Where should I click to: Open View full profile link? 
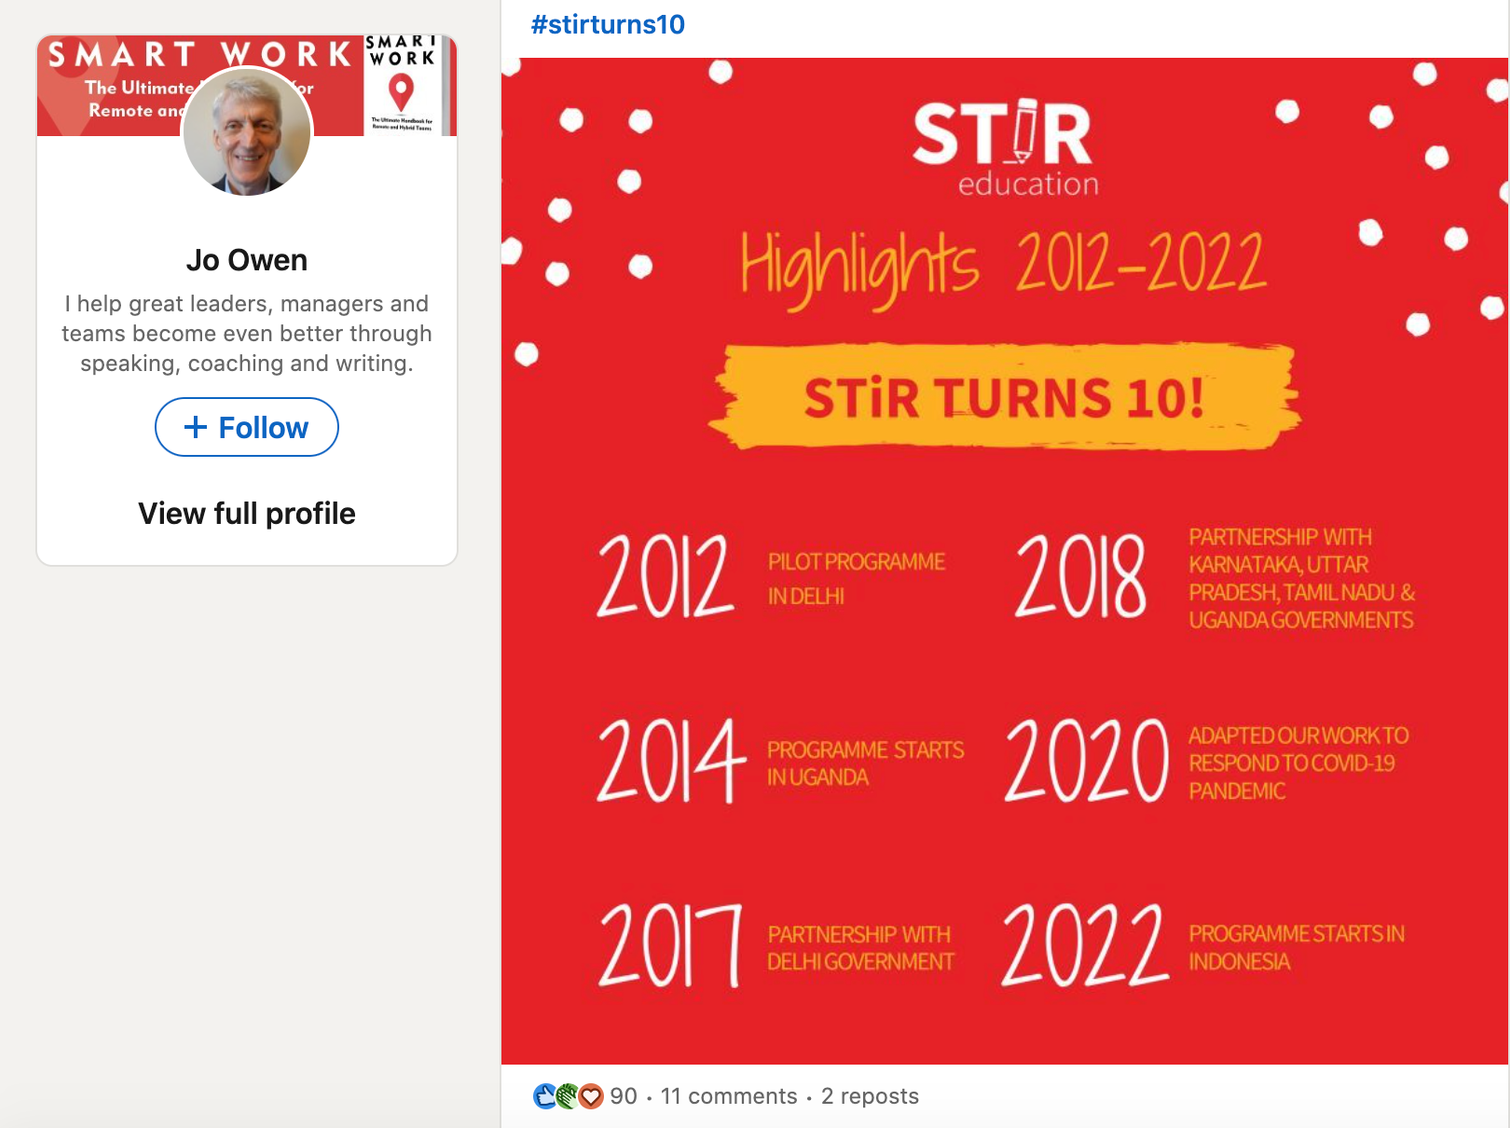[x=247, y=513]
